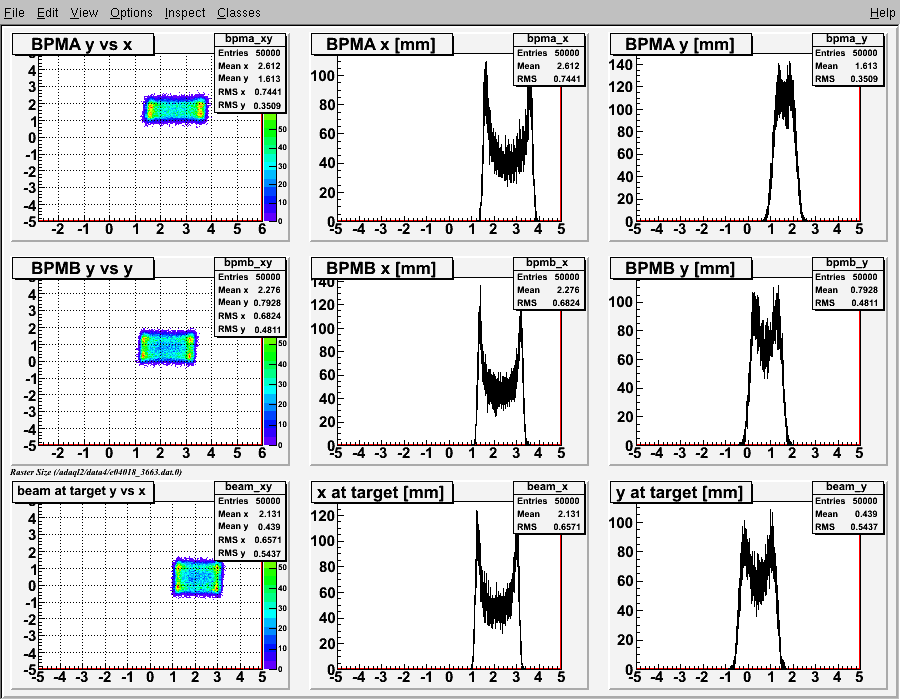
Task: Click 'RMS 0.3509' in bpma_y stats
Action: click(847, 79)
